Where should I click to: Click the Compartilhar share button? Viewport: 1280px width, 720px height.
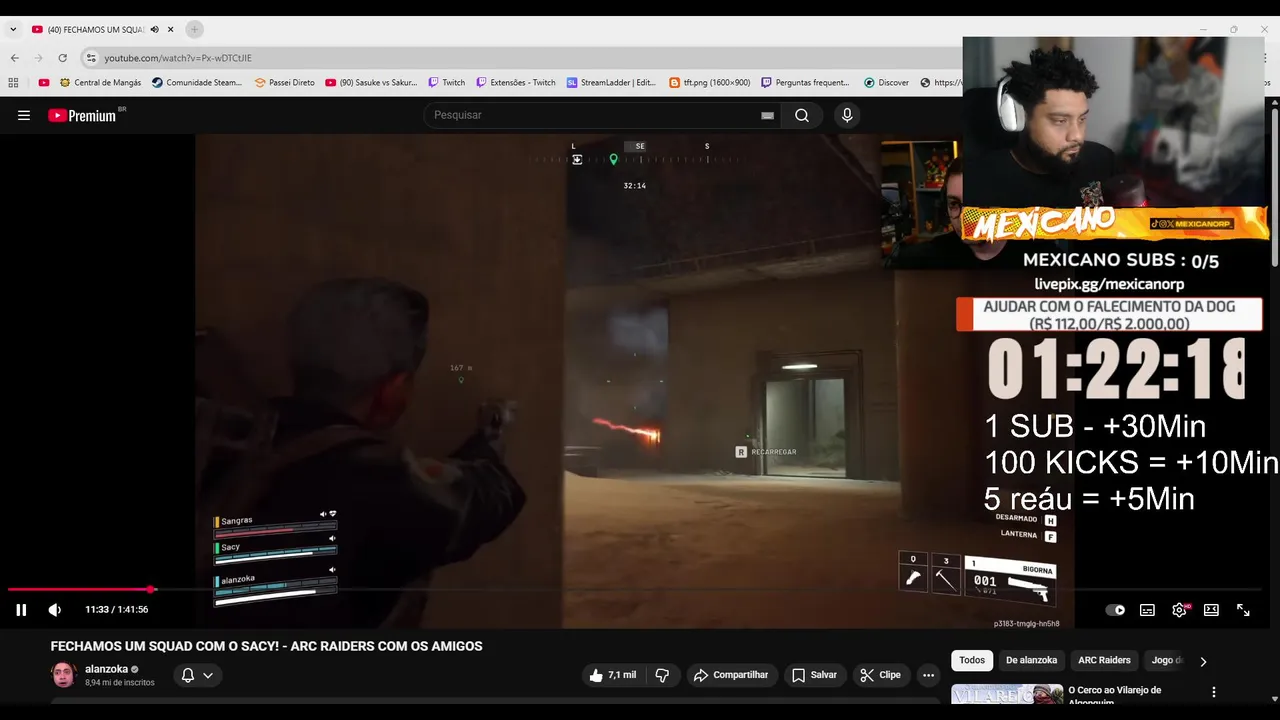click(731, 675)
